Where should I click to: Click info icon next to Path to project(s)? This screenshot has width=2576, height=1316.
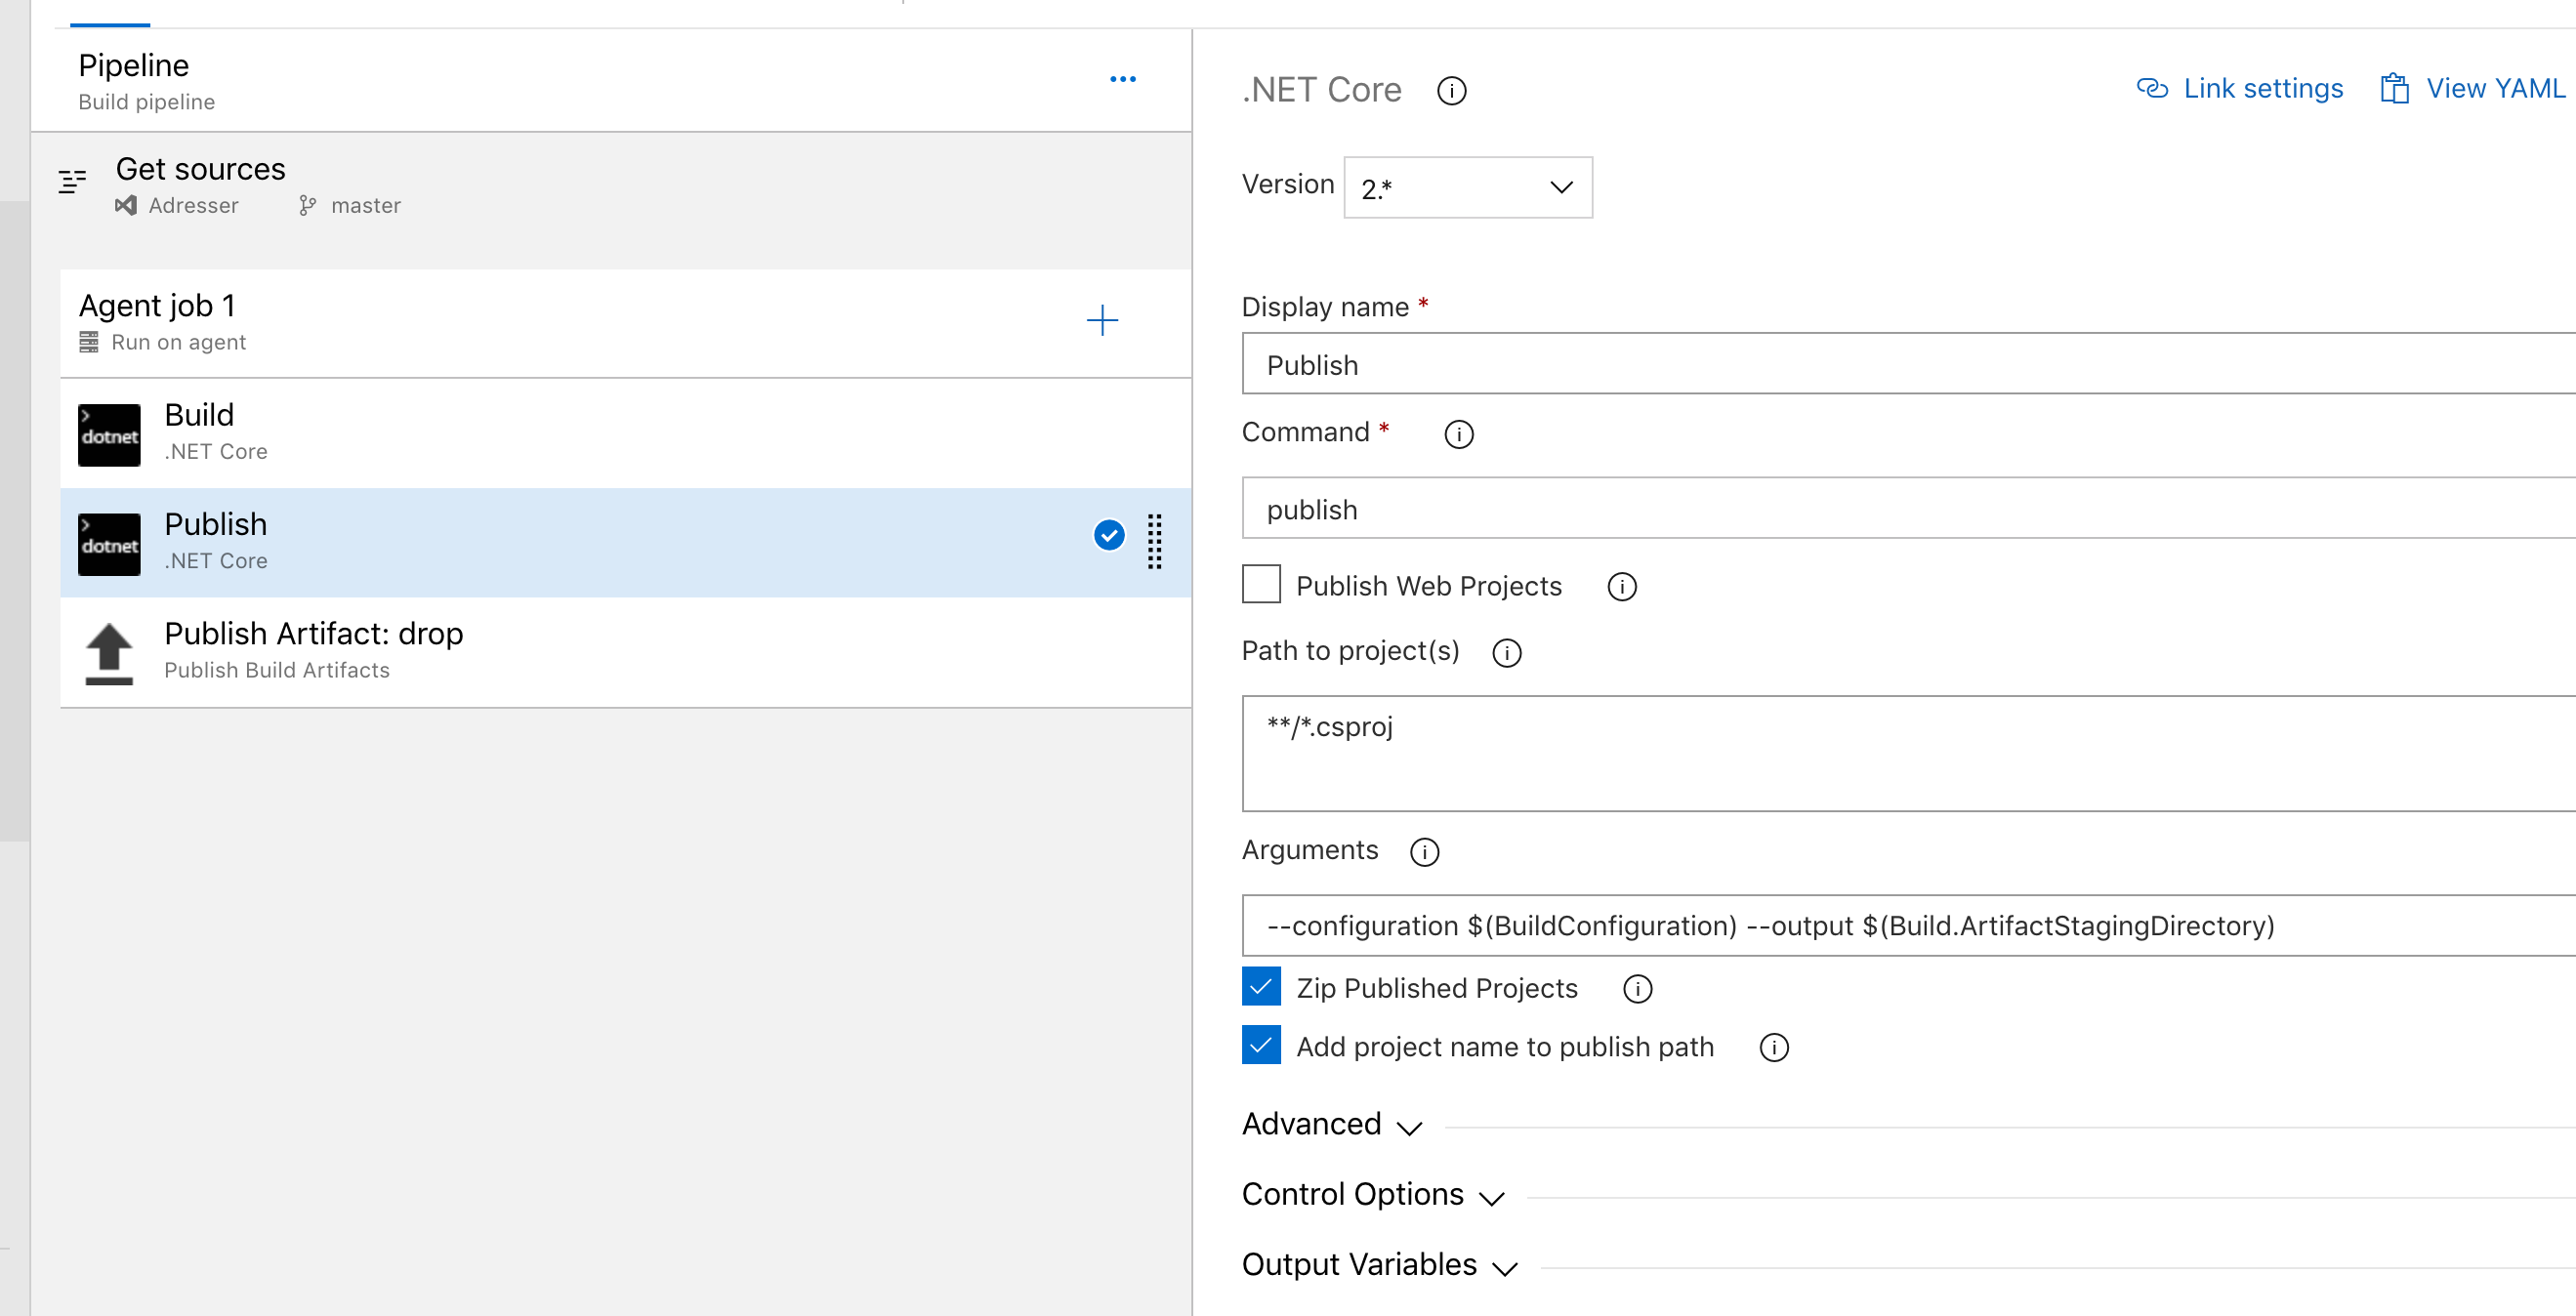click(x=1505, y=653)
